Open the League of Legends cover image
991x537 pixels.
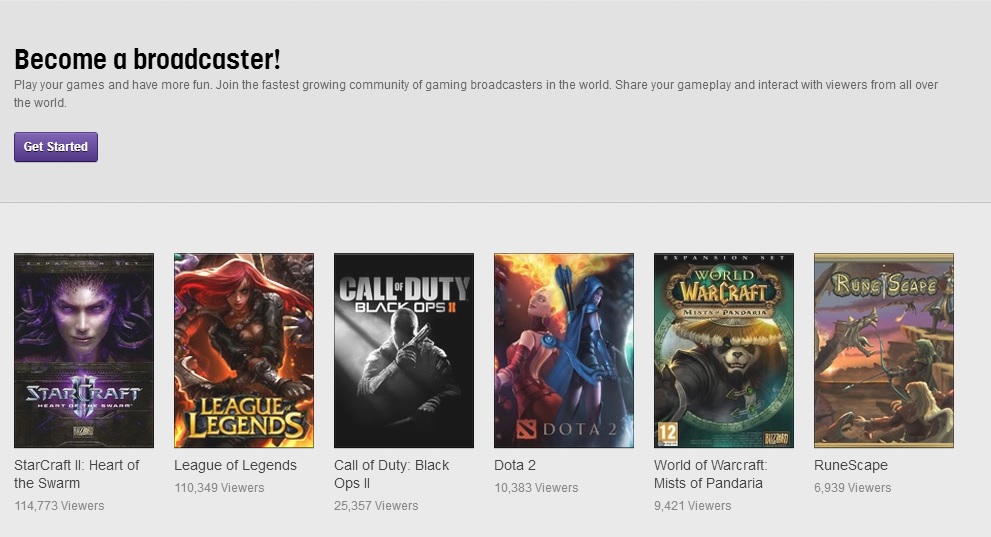coord(244,350)
